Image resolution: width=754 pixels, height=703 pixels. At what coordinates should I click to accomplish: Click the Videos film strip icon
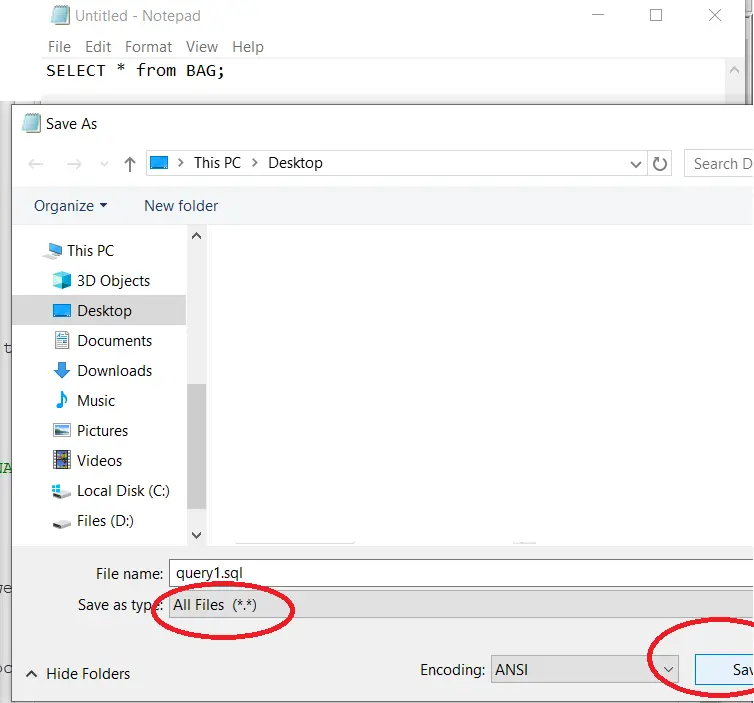tap(62, 460)
